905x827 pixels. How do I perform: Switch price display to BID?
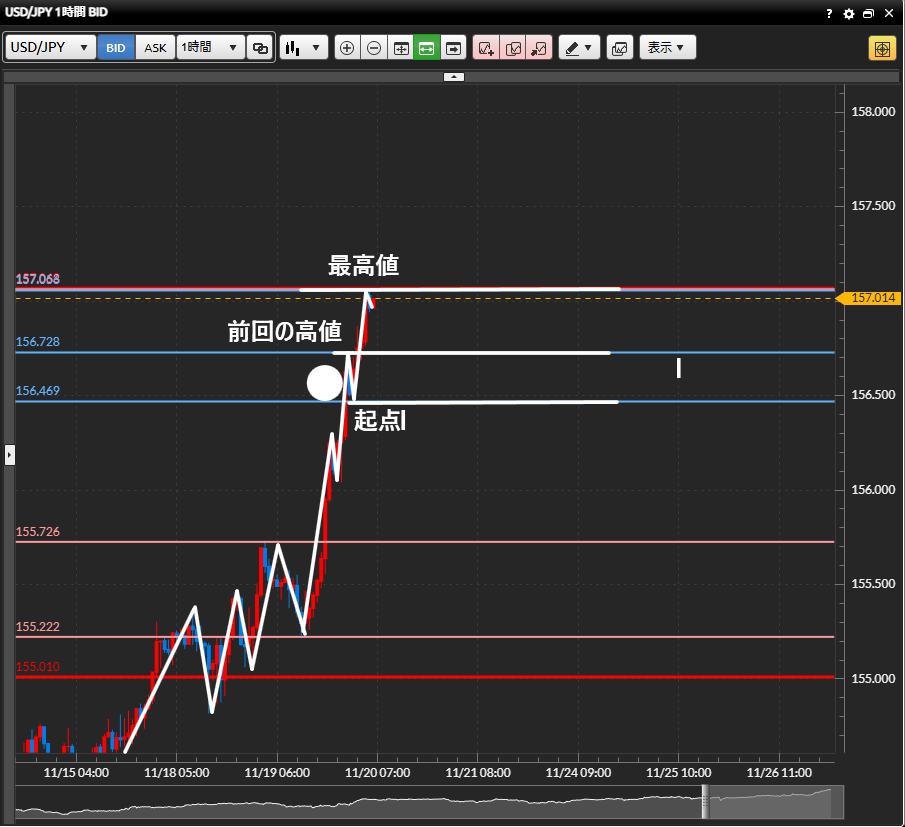pyautogui.click(x=116, y=48)
